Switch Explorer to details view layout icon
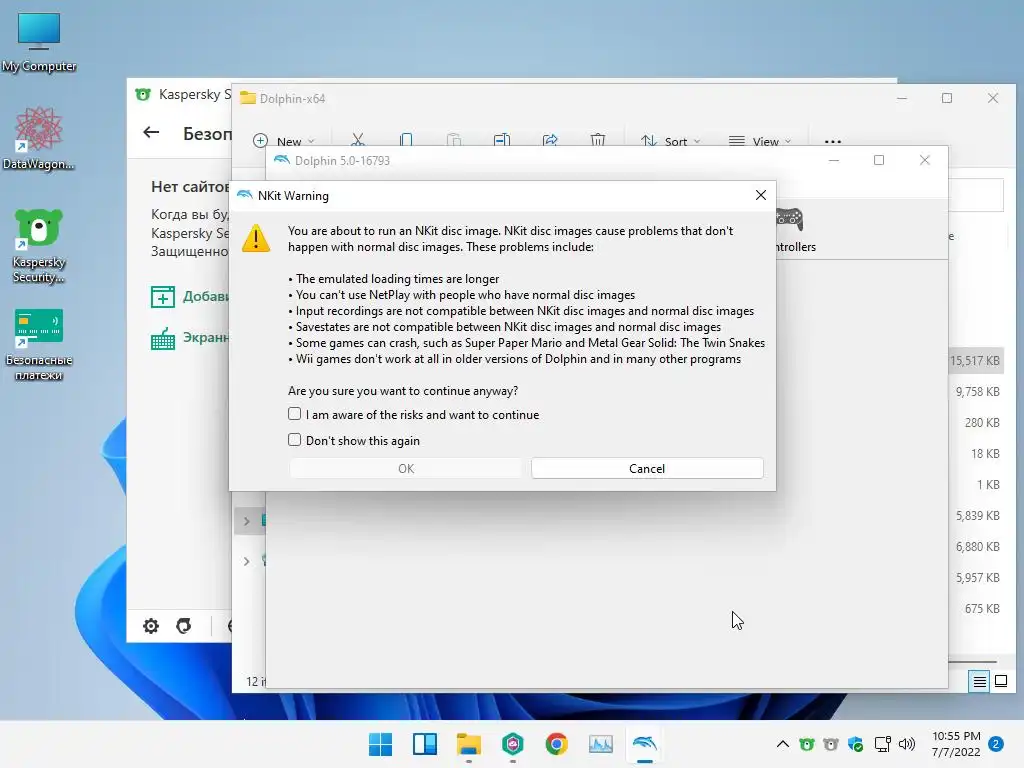Screen dimensions: 1024x768 click(x=980, y=682)
